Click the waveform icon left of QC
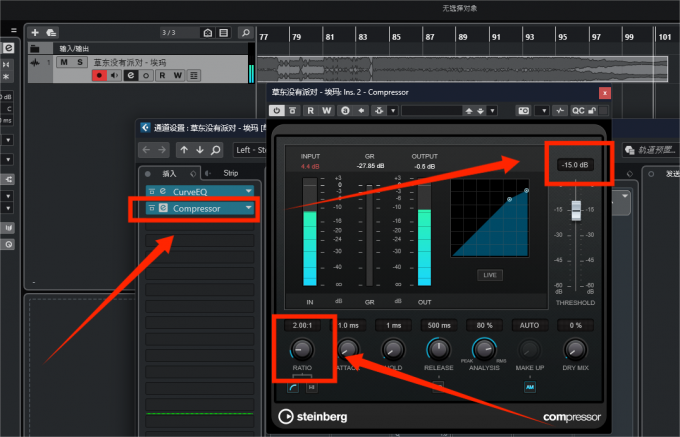Image resolution: width=680 pixels, height=437 pixels. (x=560, y=111)
